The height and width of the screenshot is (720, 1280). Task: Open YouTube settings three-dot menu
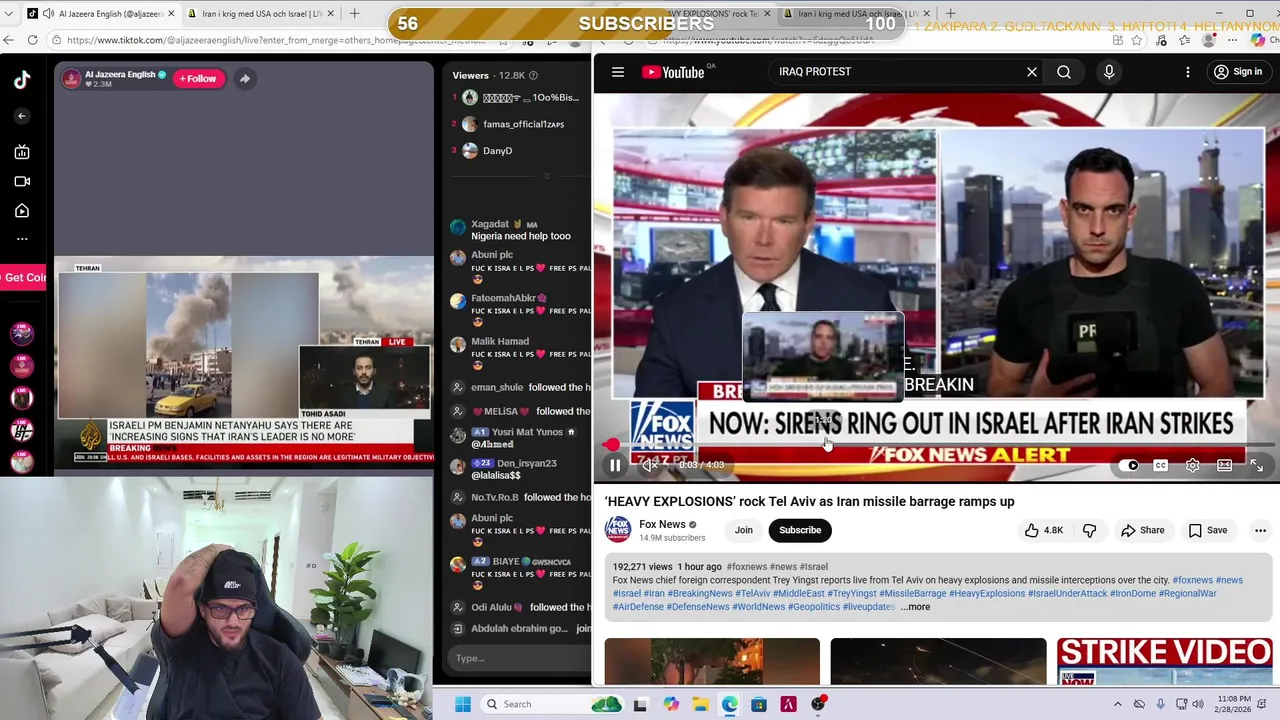point(1188,72)
